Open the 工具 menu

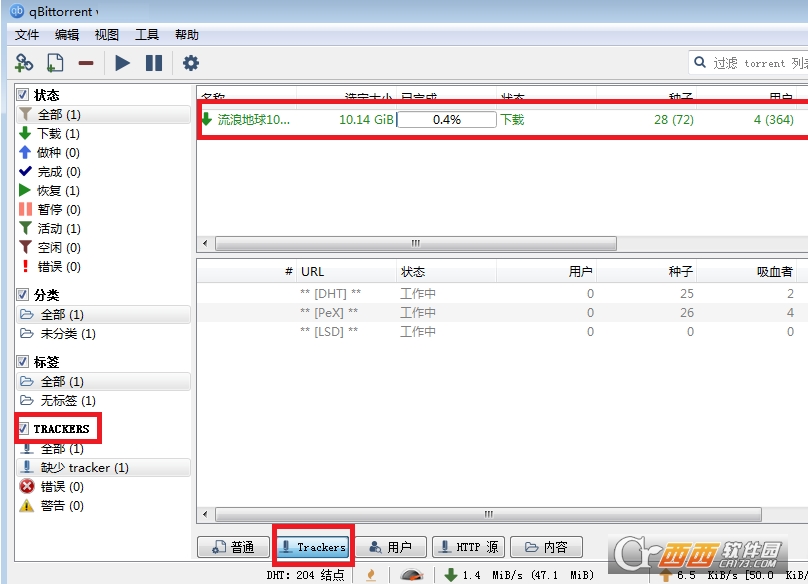(147, 35)
